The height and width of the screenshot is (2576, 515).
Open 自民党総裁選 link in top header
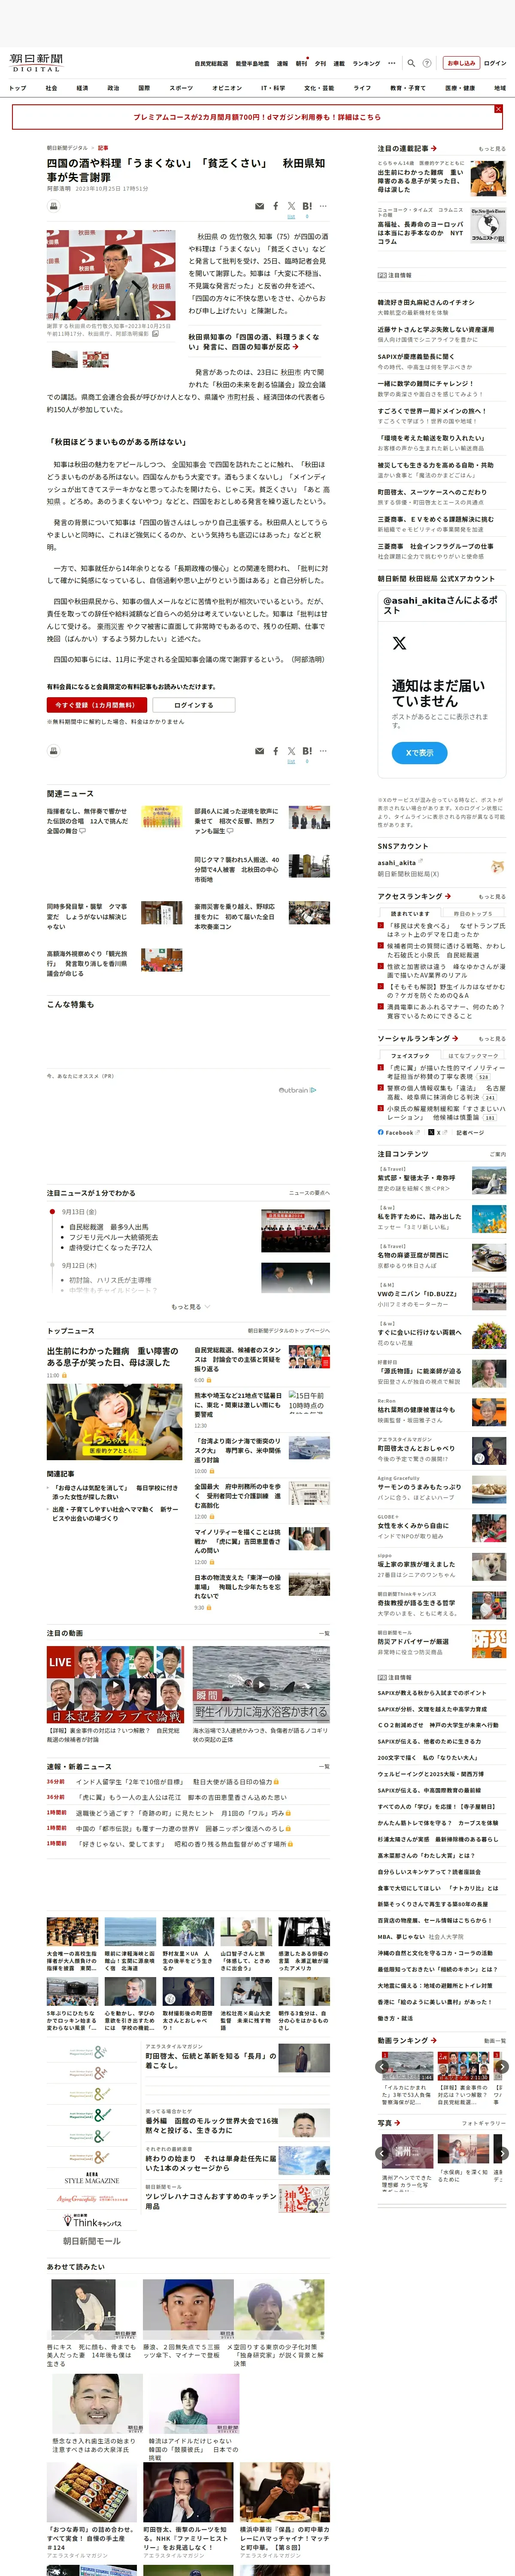(211, 63)
